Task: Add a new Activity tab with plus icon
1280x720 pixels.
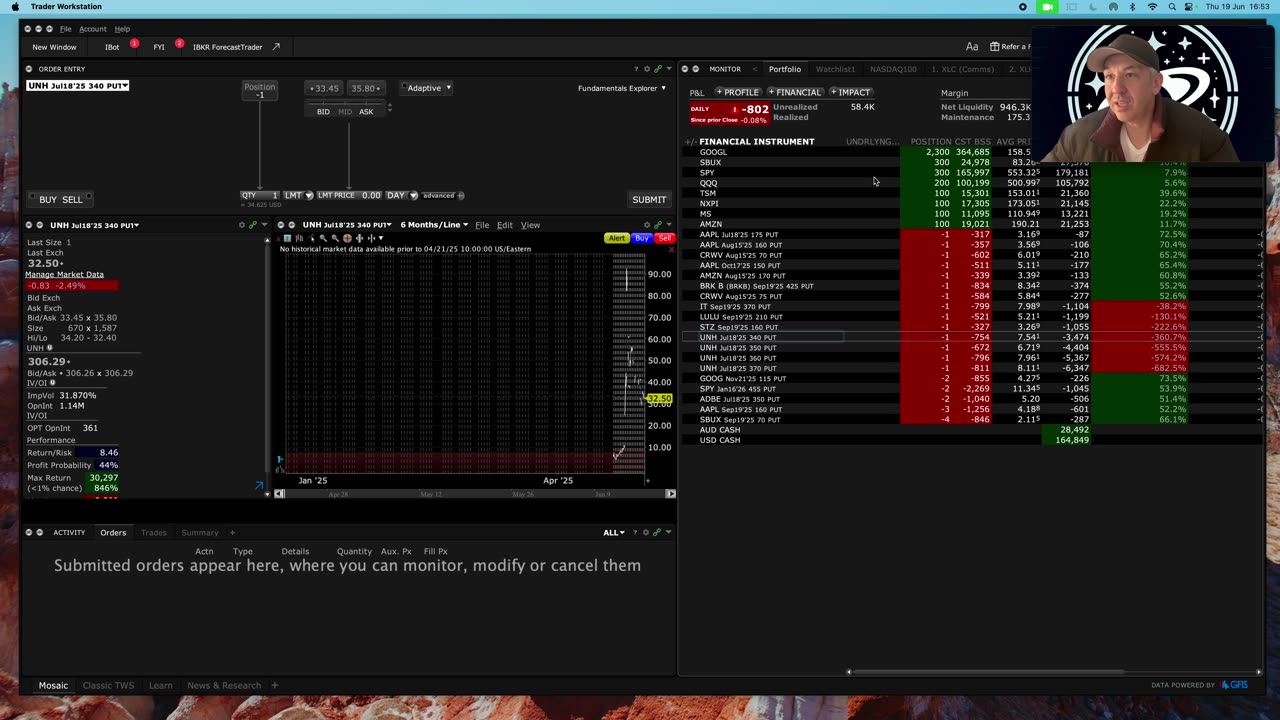Action: (232, 533)
